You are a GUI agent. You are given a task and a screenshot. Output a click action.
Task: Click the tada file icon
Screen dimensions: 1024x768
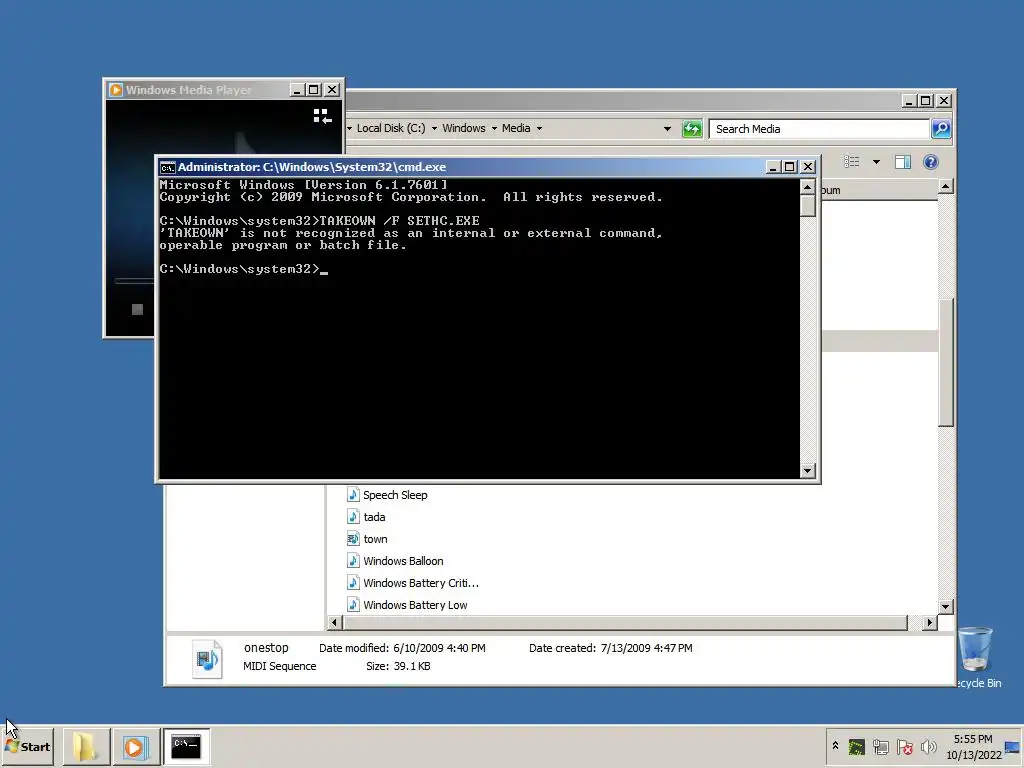tap(353, 517)
